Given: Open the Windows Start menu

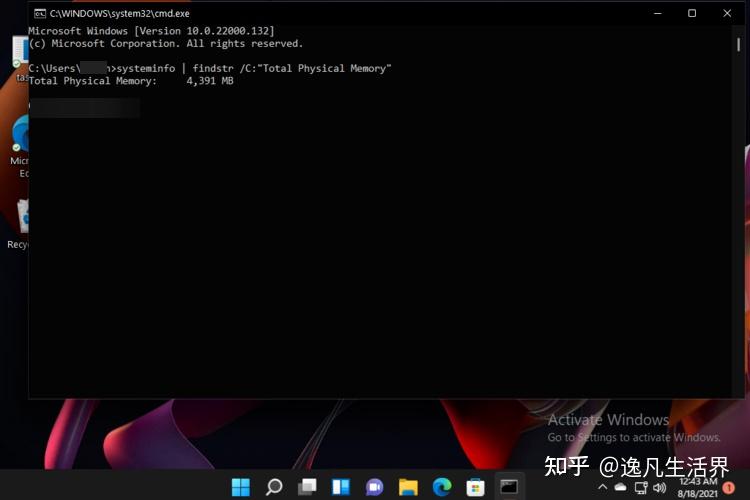Looking at the screenshot, I should click(x=241, y=487).
